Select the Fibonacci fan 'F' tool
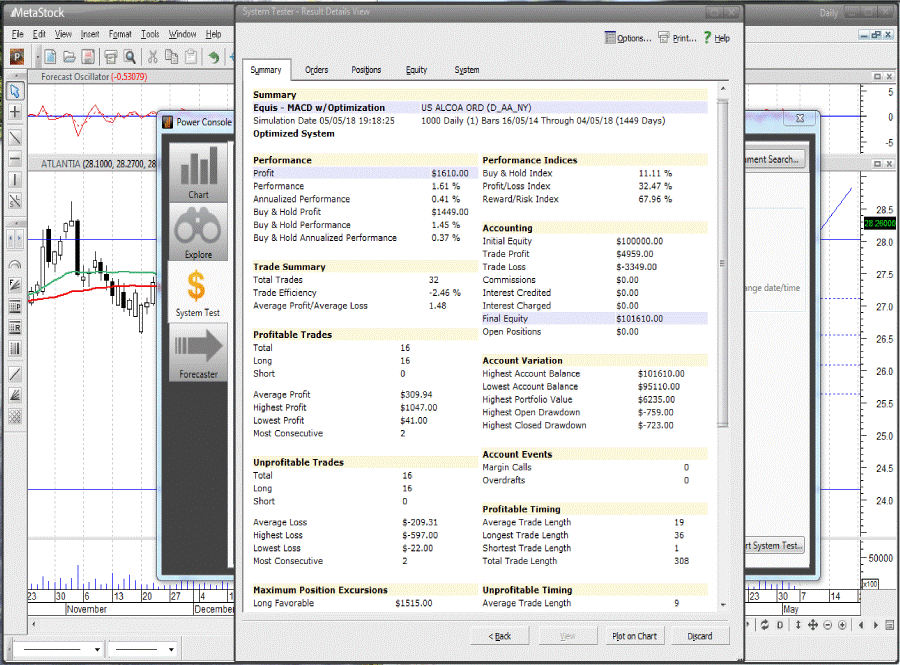900x665 pixels. [x=15, y=285]
